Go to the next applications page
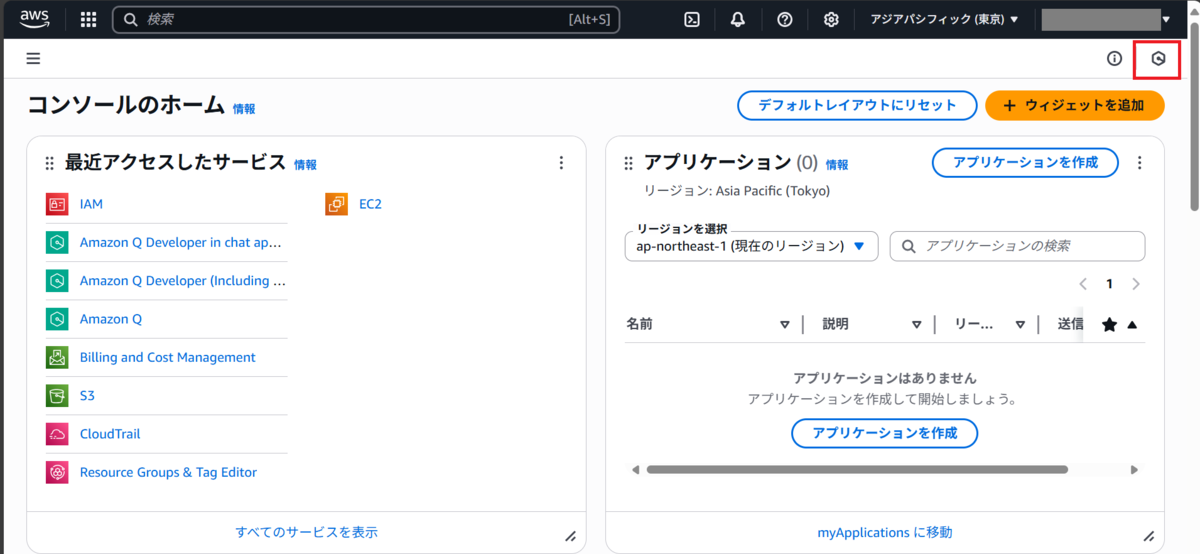Viewport: 1200px width, 554px height. [1135, 284]
